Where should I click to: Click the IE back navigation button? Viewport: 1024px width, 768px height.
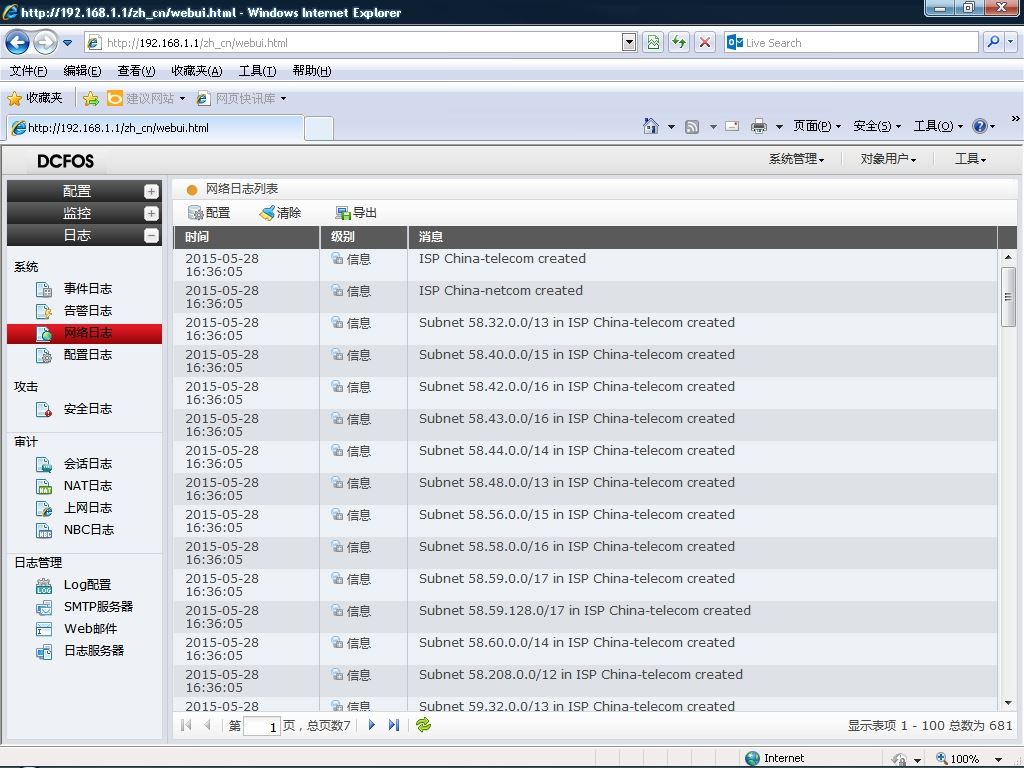(x=18, y=43)
